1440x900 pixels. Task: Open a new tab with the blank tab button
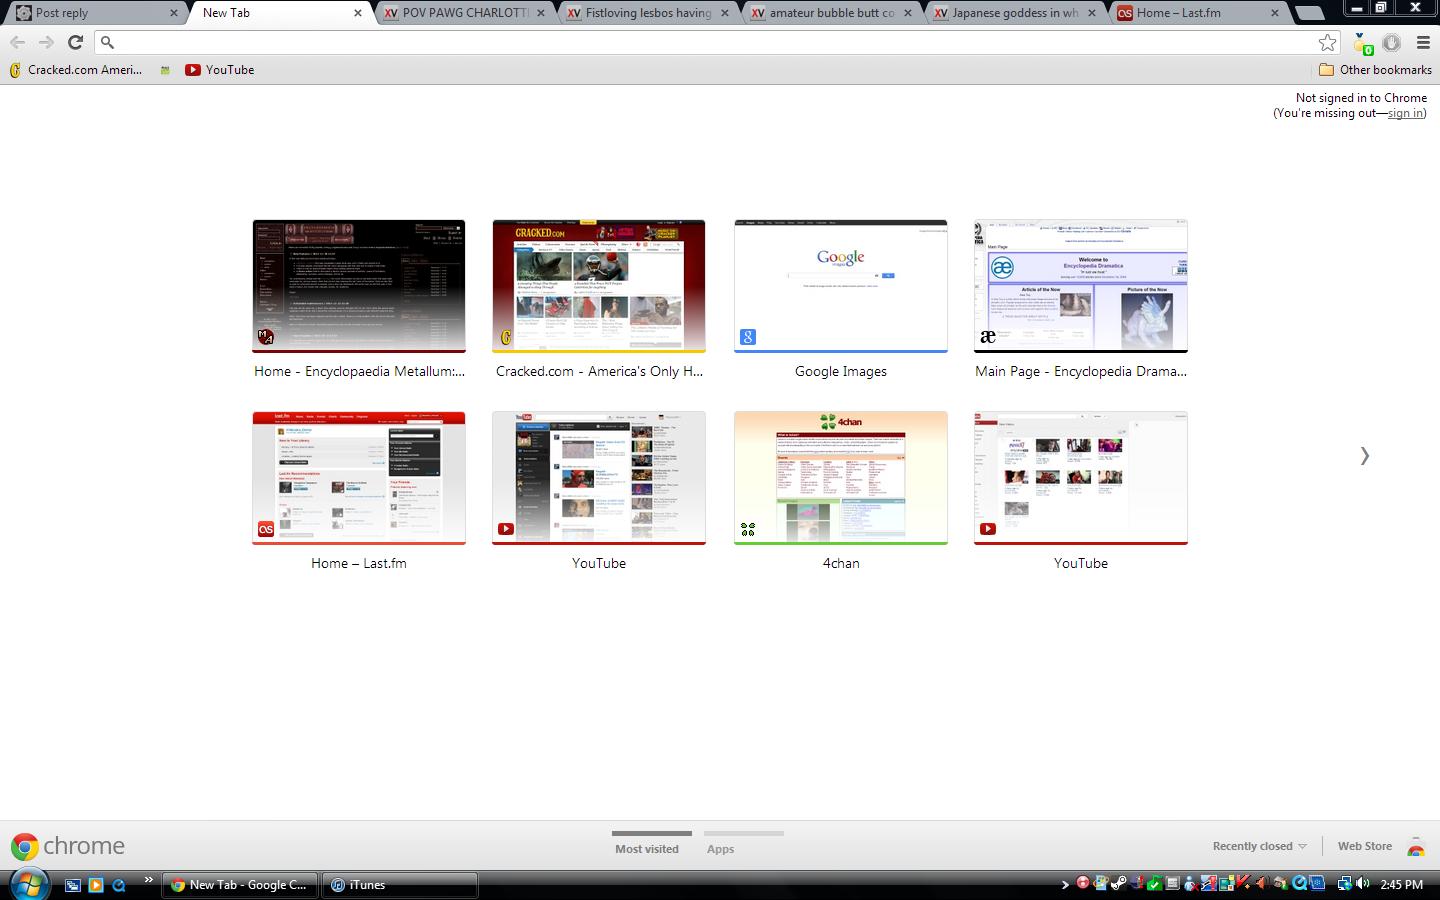pos(1308,14)
